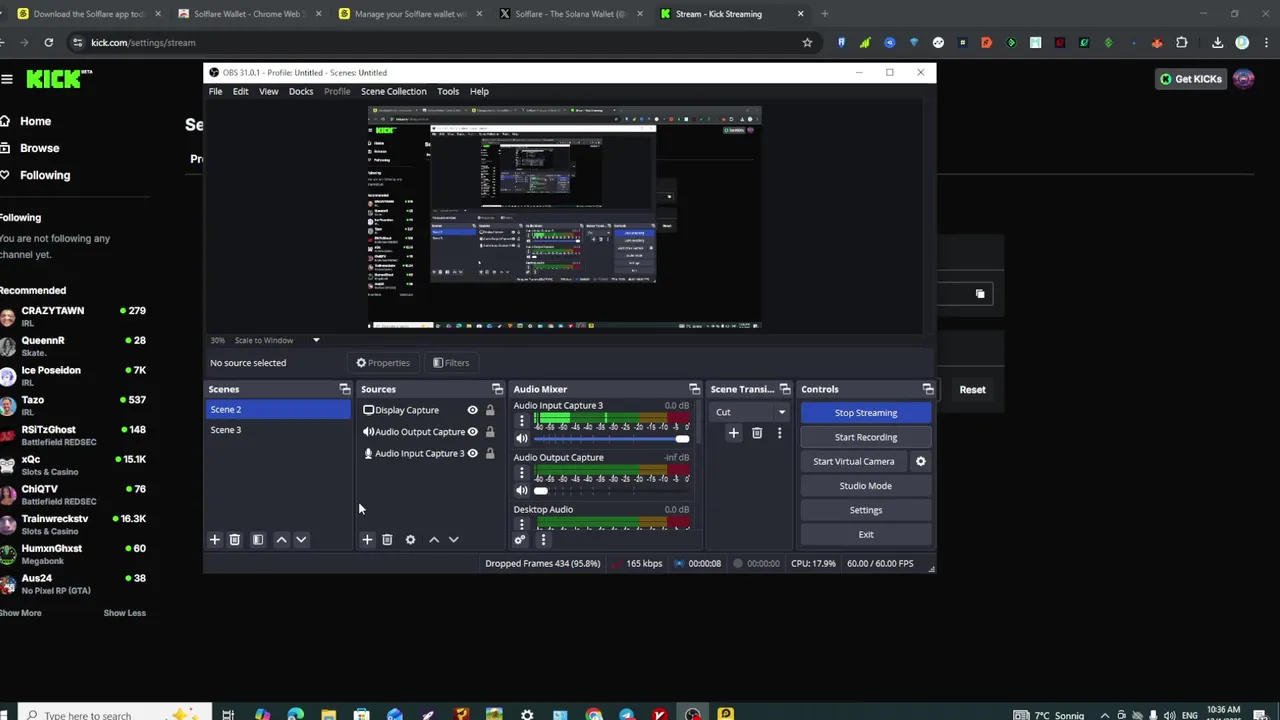Enable Studio Mode
Image resolution: width=1280 pixels, height=720 pixels.
tap(866, 486)
